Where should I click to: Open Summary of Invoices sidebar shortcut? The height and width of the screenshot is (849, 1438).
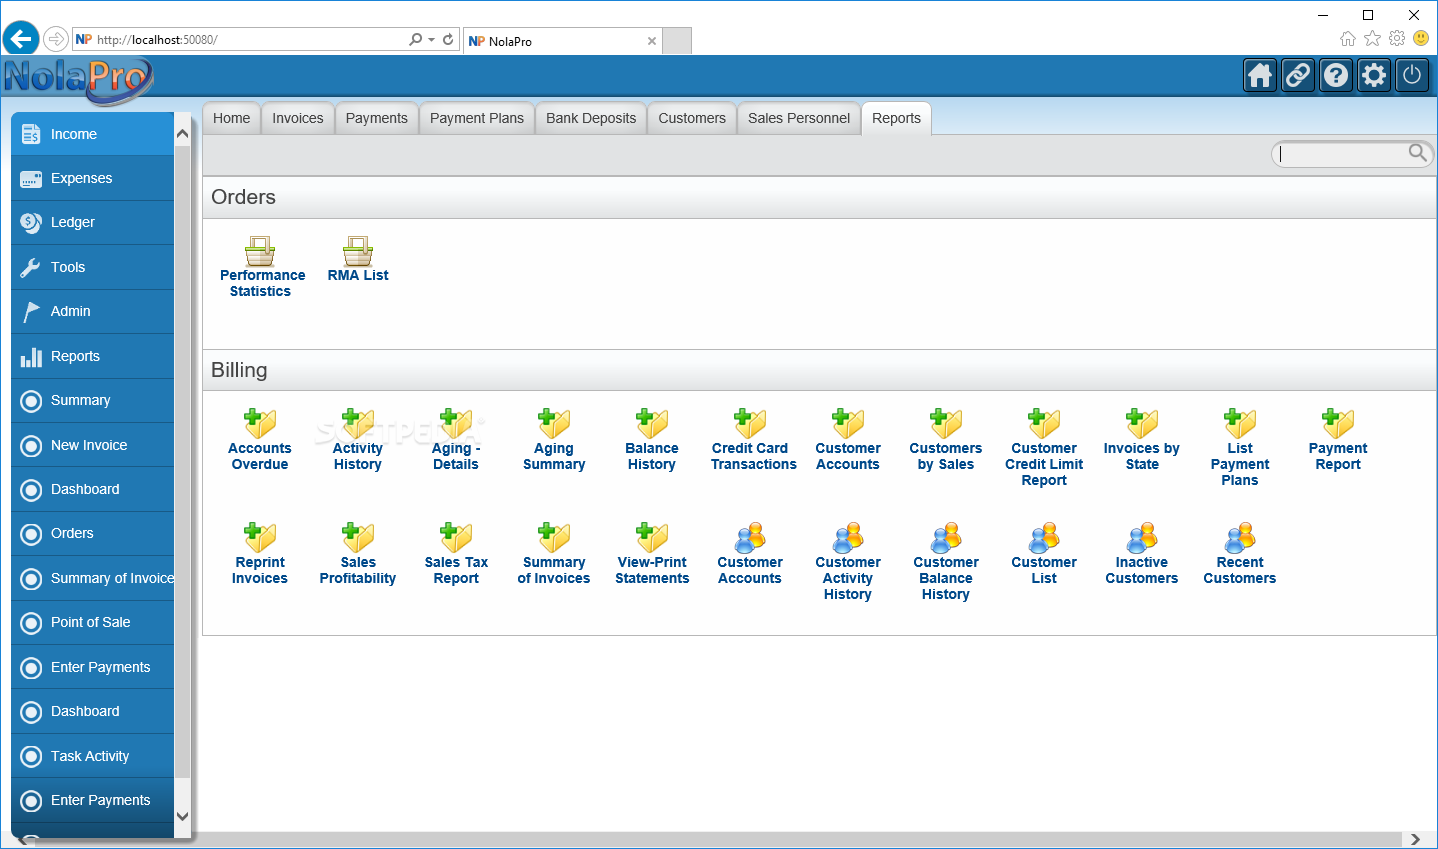click(93, 578)
